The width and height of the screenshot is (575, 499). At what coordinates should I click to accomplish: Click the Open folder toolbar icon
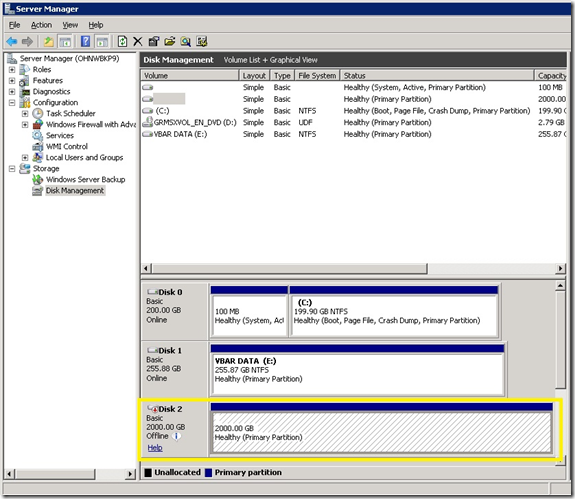[x=169, y=41]
